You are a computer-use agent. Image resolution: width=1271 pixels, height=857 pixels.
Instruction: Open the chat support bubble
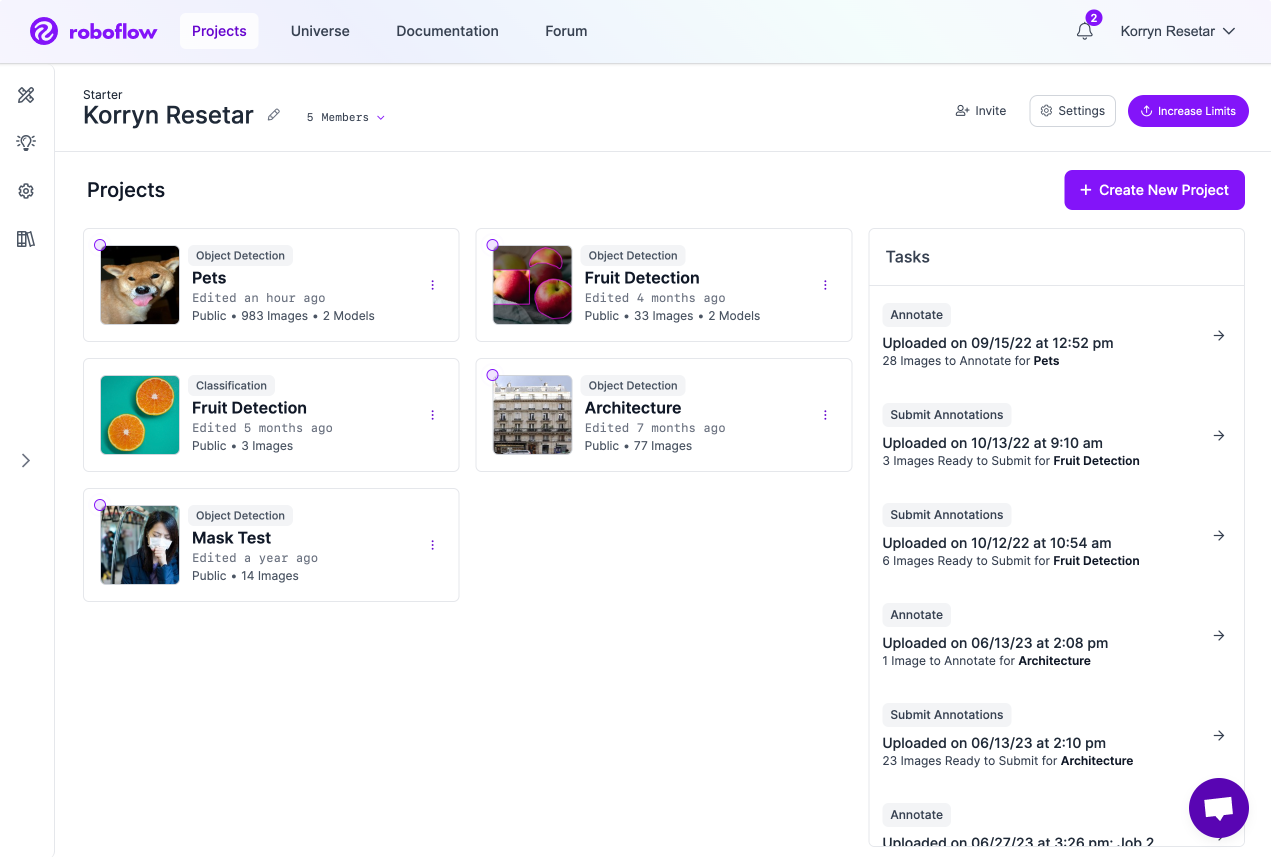click(x=1218, y=807)
